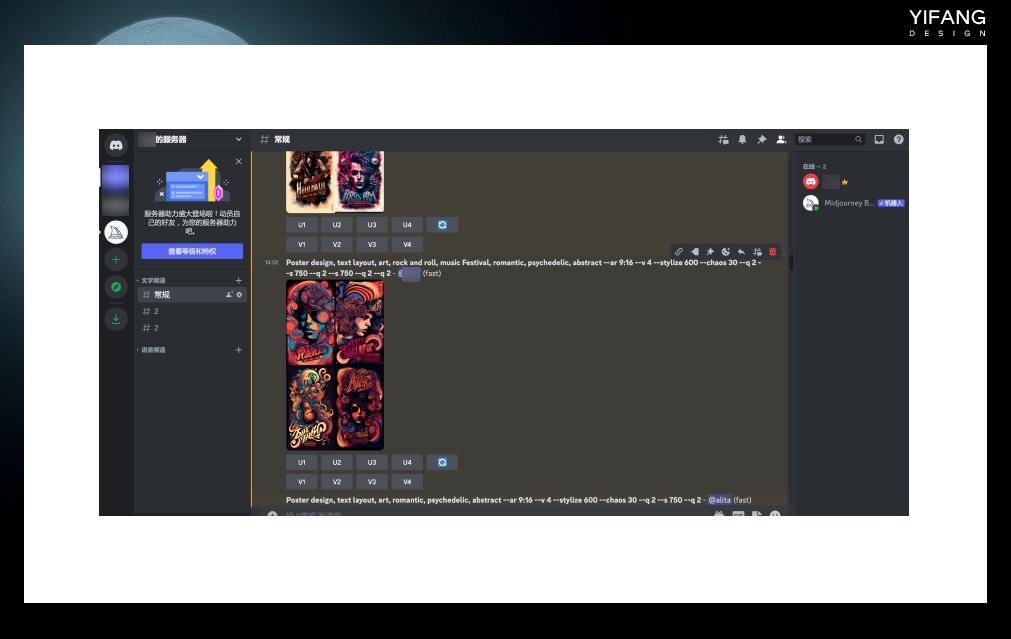Click the Explore public servers compass icon

116,287
